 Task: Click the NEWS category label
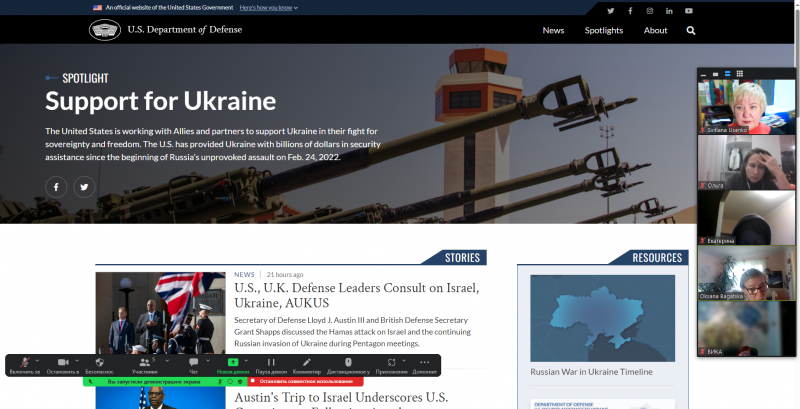click(x=244, y=274)
